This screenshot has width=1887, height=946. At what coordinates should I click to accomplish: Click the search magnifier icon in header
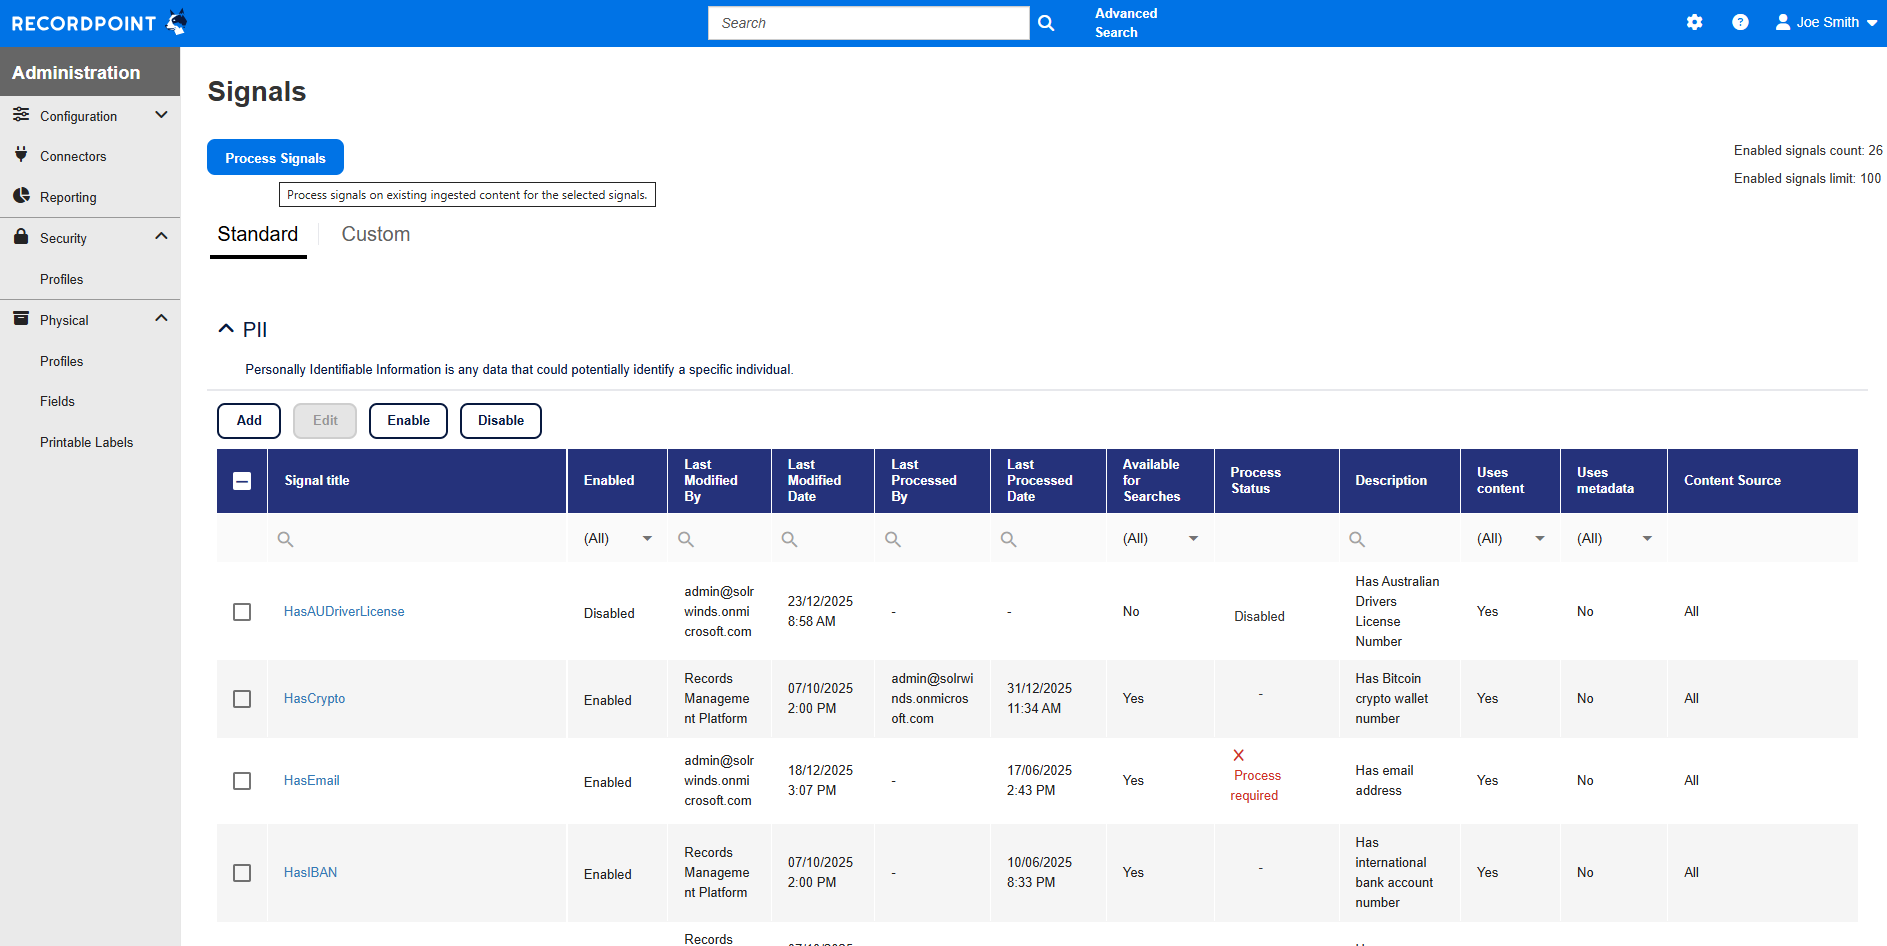point(1046,23)
